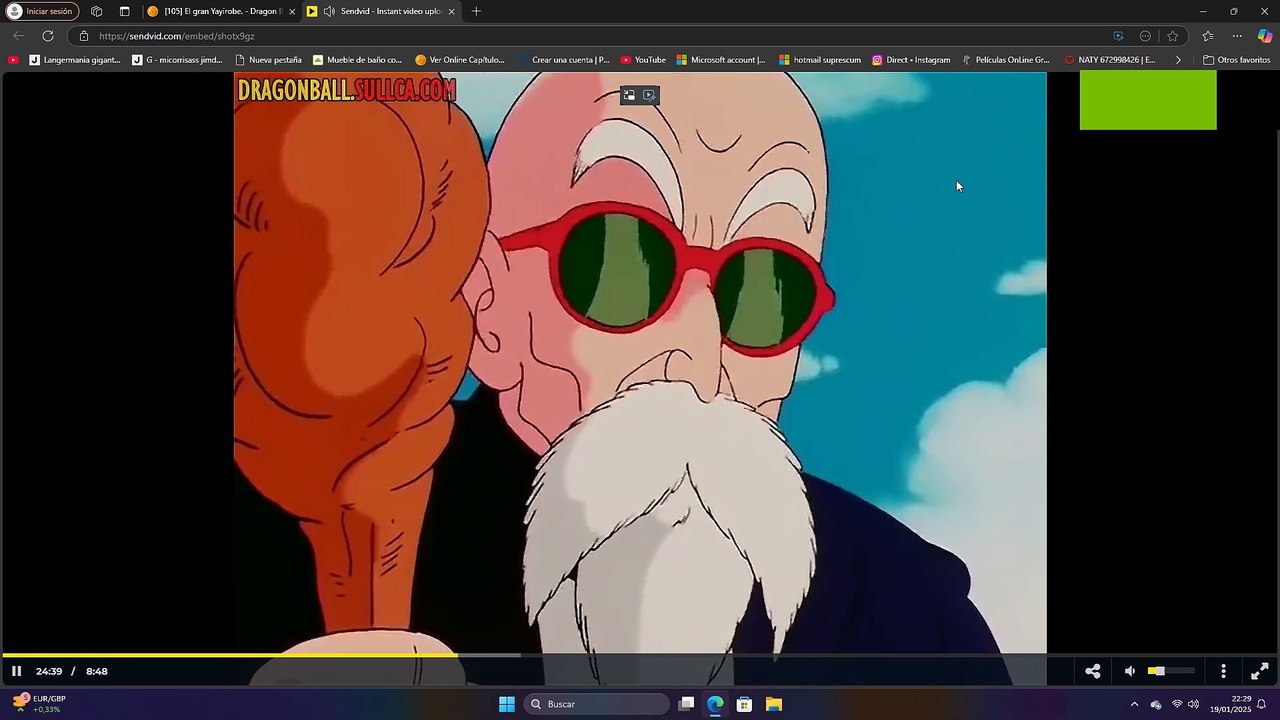Open the Wi-Fi network tray icon
The image size is (1280, 720).
tap(1177, 704)
